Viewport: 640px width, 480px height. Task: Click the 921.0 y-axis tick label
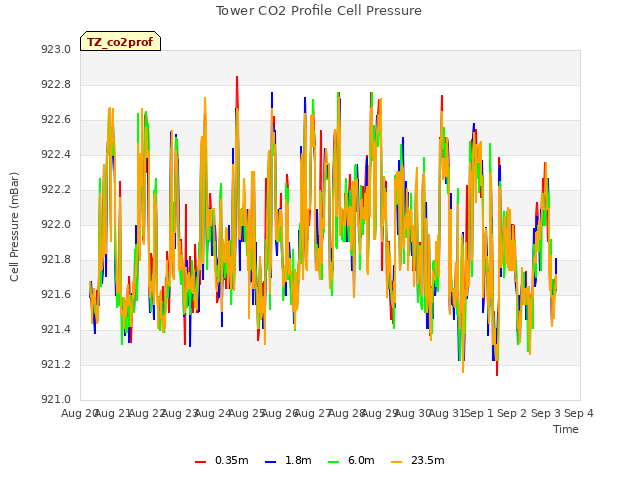click(x=56, y=399)
